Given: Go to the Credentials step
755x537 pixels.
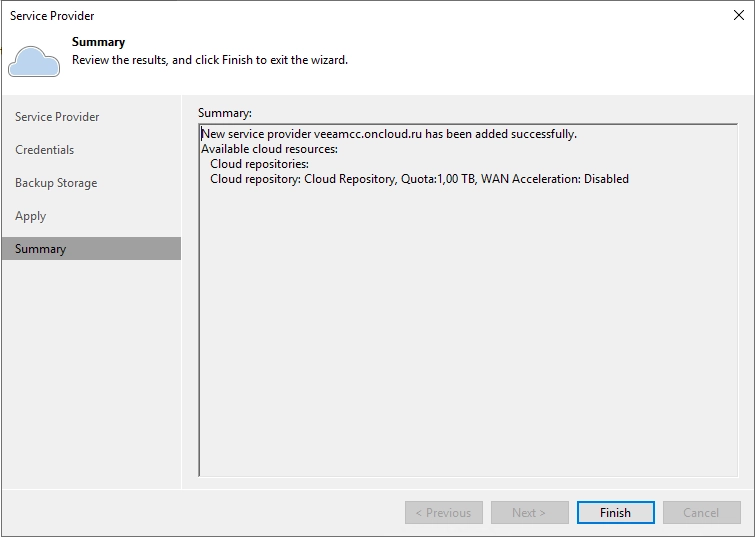Looking at the screenshot, I should [x=45, y=150].
